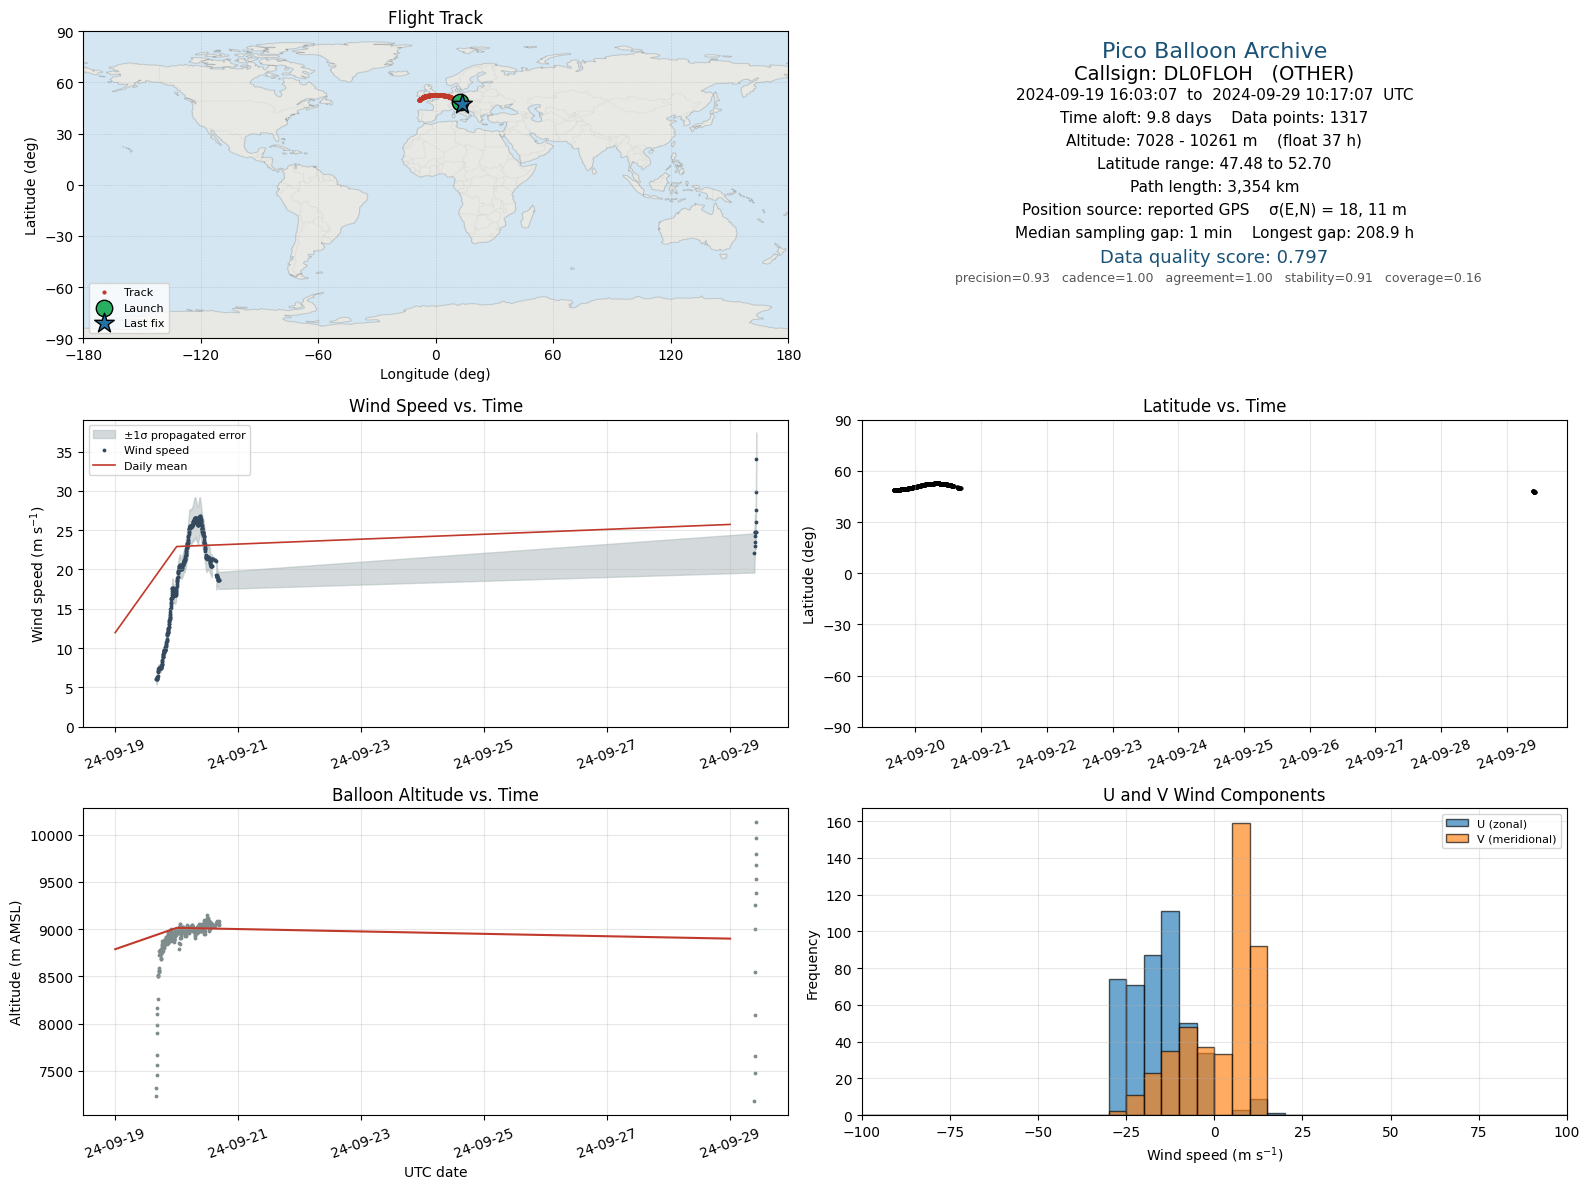
Task: Click the 'Wind speed (m s⁻¹)' y-axis label of the Wind Speed plot
Action: click(37, 575)
